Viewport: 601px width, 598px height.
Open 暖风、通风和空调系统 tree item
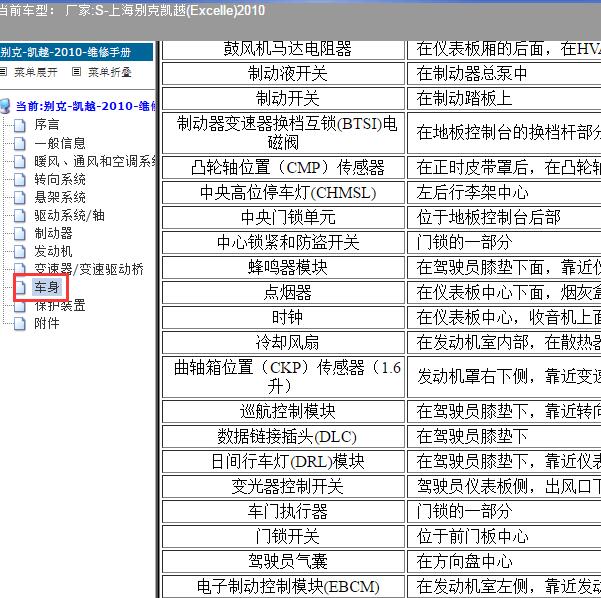(x=95, y=161)
